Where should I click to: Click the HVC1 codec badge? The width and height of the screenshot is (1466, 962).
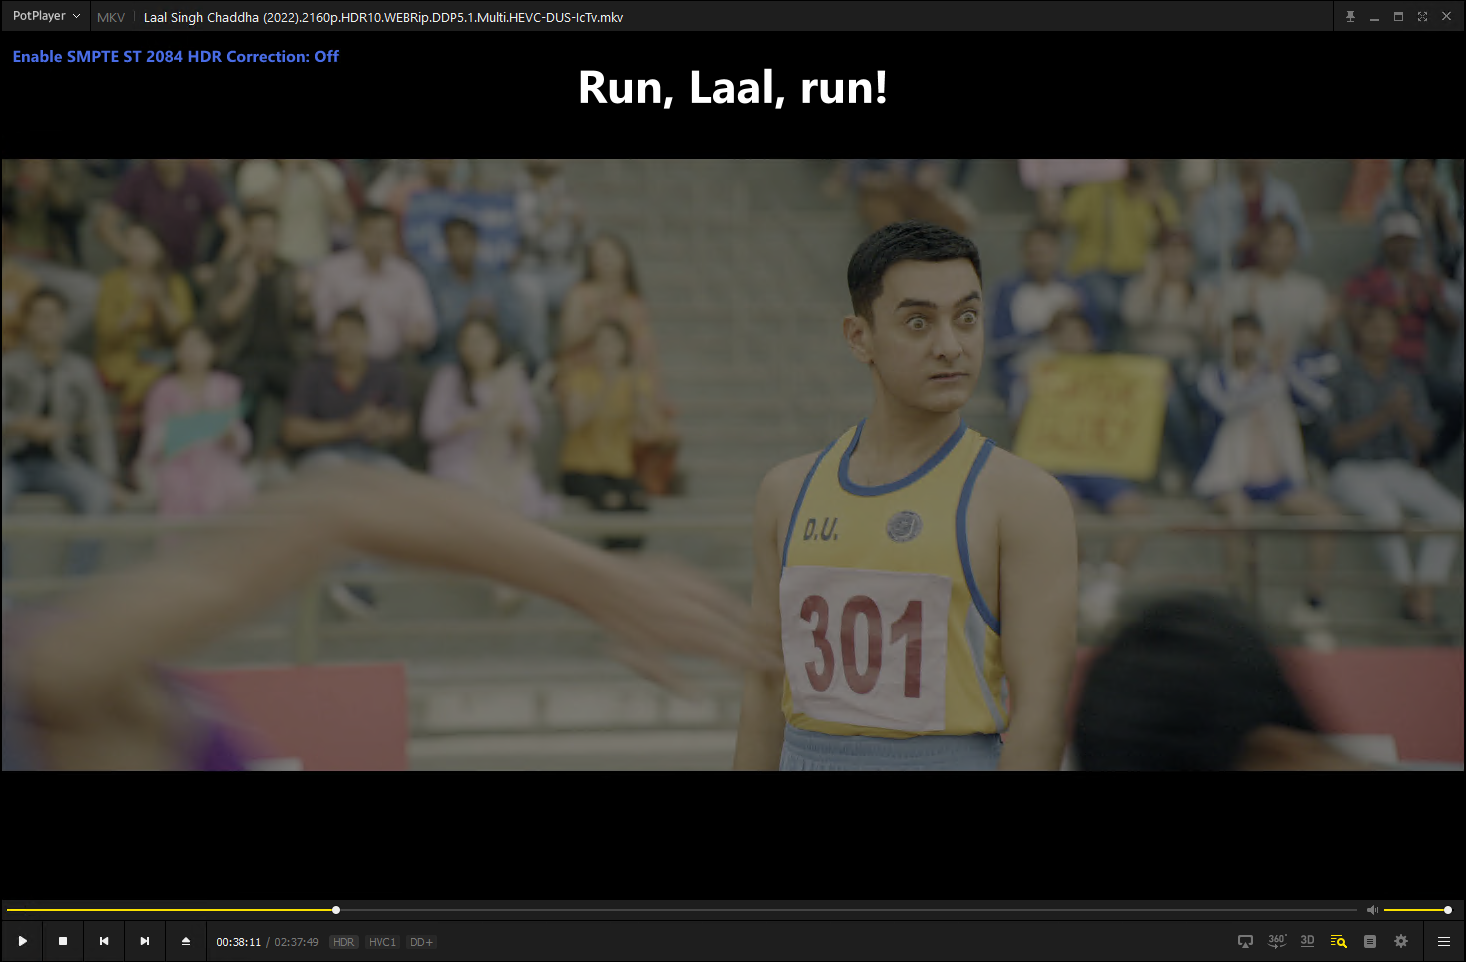(382, 942)
